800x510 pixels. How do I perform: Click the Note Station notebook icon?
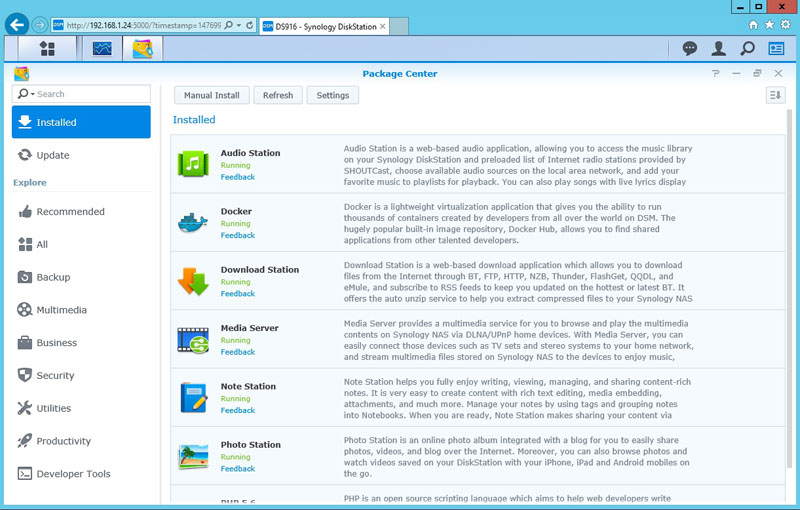coord(193,398)
